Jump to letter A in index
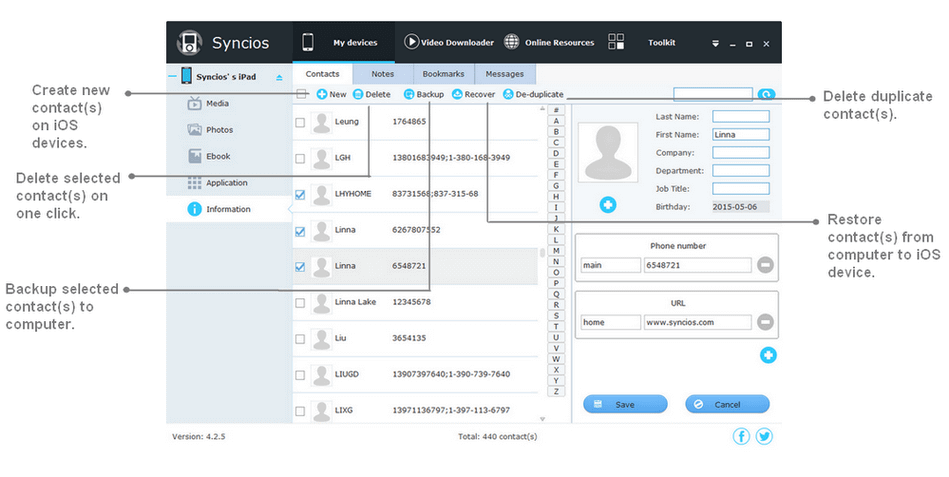The image size is (949, 477). [556, 121]
